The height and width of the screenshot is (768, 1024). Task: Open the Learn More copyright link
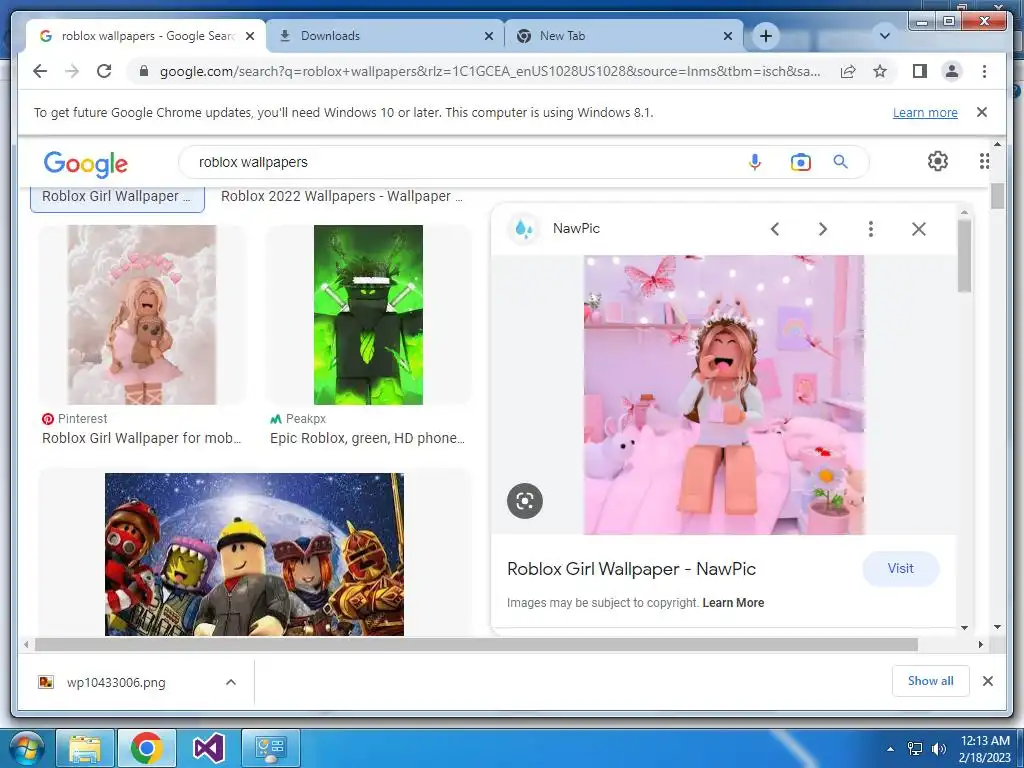733,603
